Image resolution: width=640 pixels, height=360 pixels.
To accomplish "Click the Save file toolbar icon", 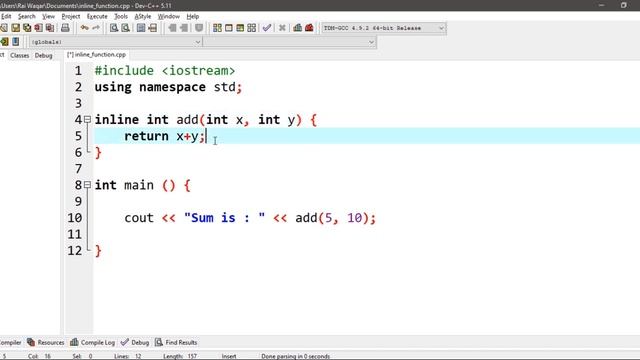I will point(16,28).
